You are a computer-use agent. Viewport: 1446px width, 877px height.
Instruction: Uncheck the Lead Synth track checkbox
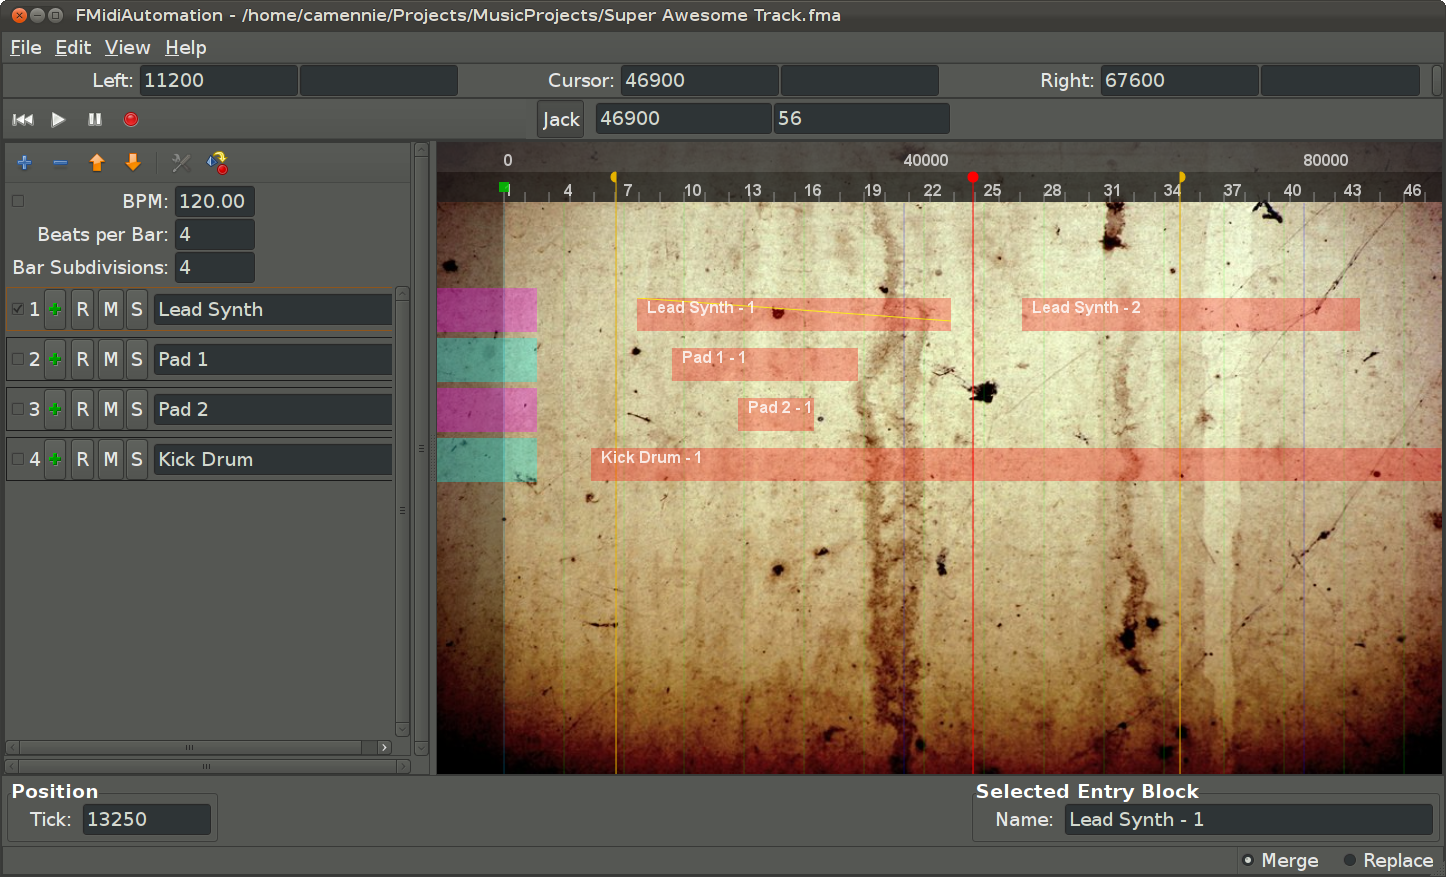coord(18,309)
